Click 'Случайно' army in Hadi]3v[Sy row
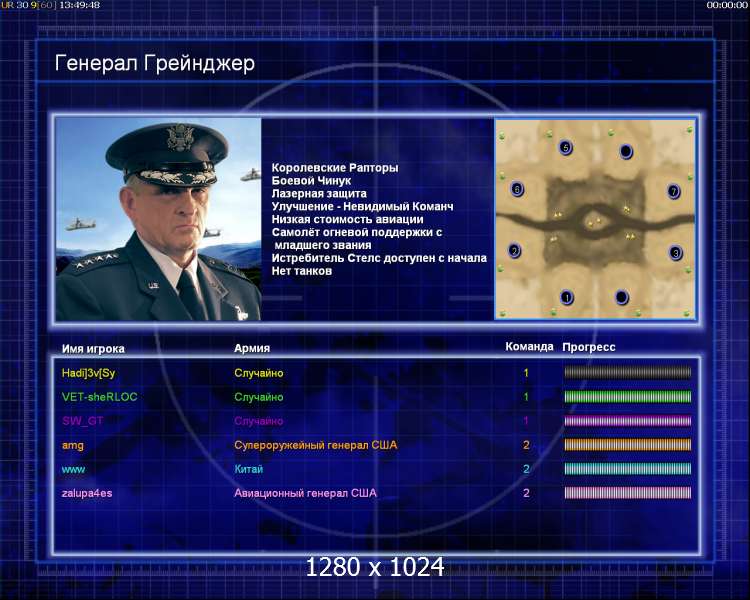This screenshot has height=600, width=750. coord(258,373)
